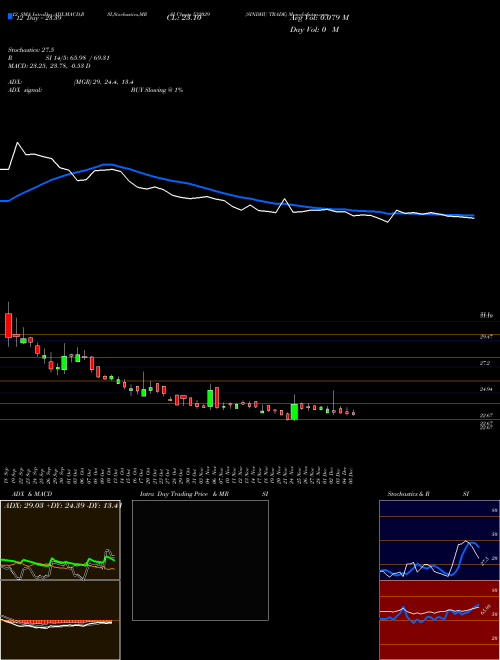Click the 'Intra Day Trading Price & MR' title
Image resolution: width=500 pixels, height=660 pixels.
(x=184, y=494)
